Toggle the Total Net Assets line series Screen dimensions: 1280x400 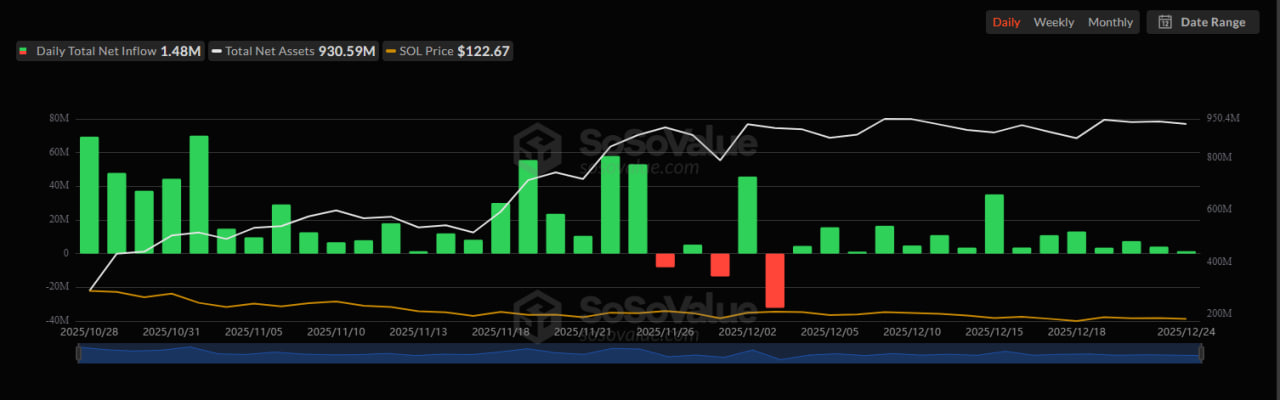pos(292,51)
